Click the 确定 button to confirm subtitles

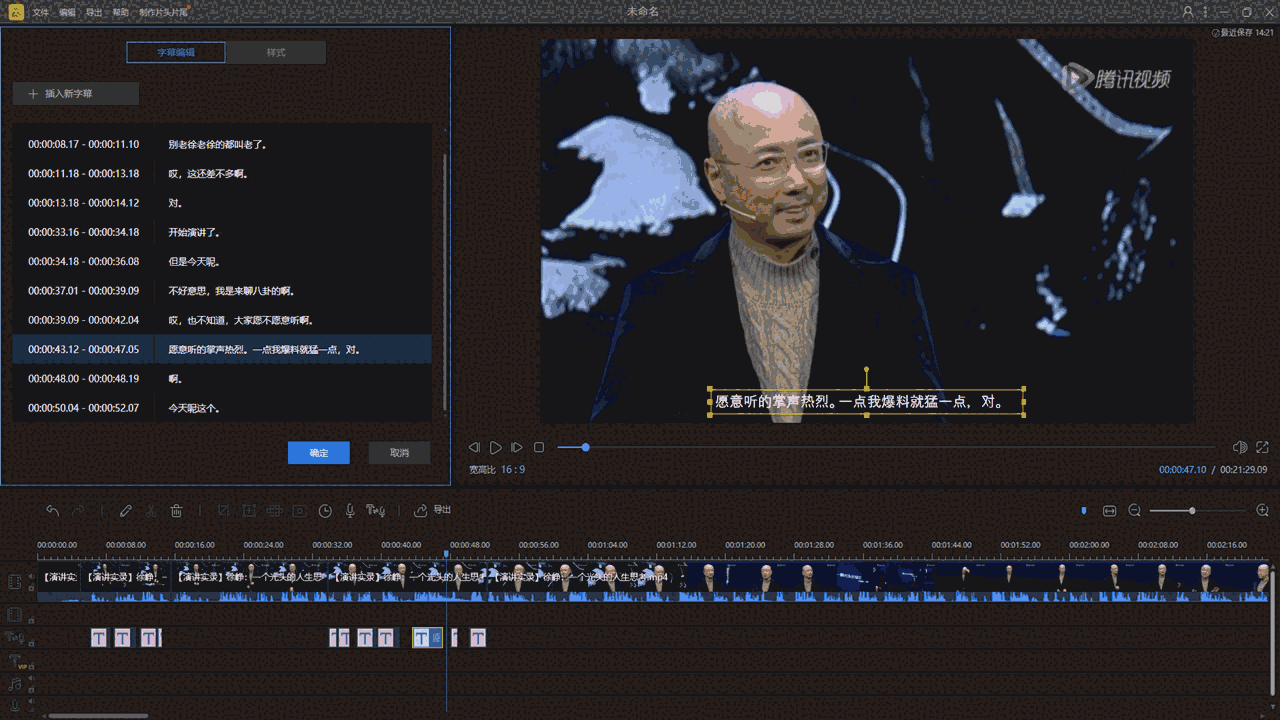click(x=318, y=452)
